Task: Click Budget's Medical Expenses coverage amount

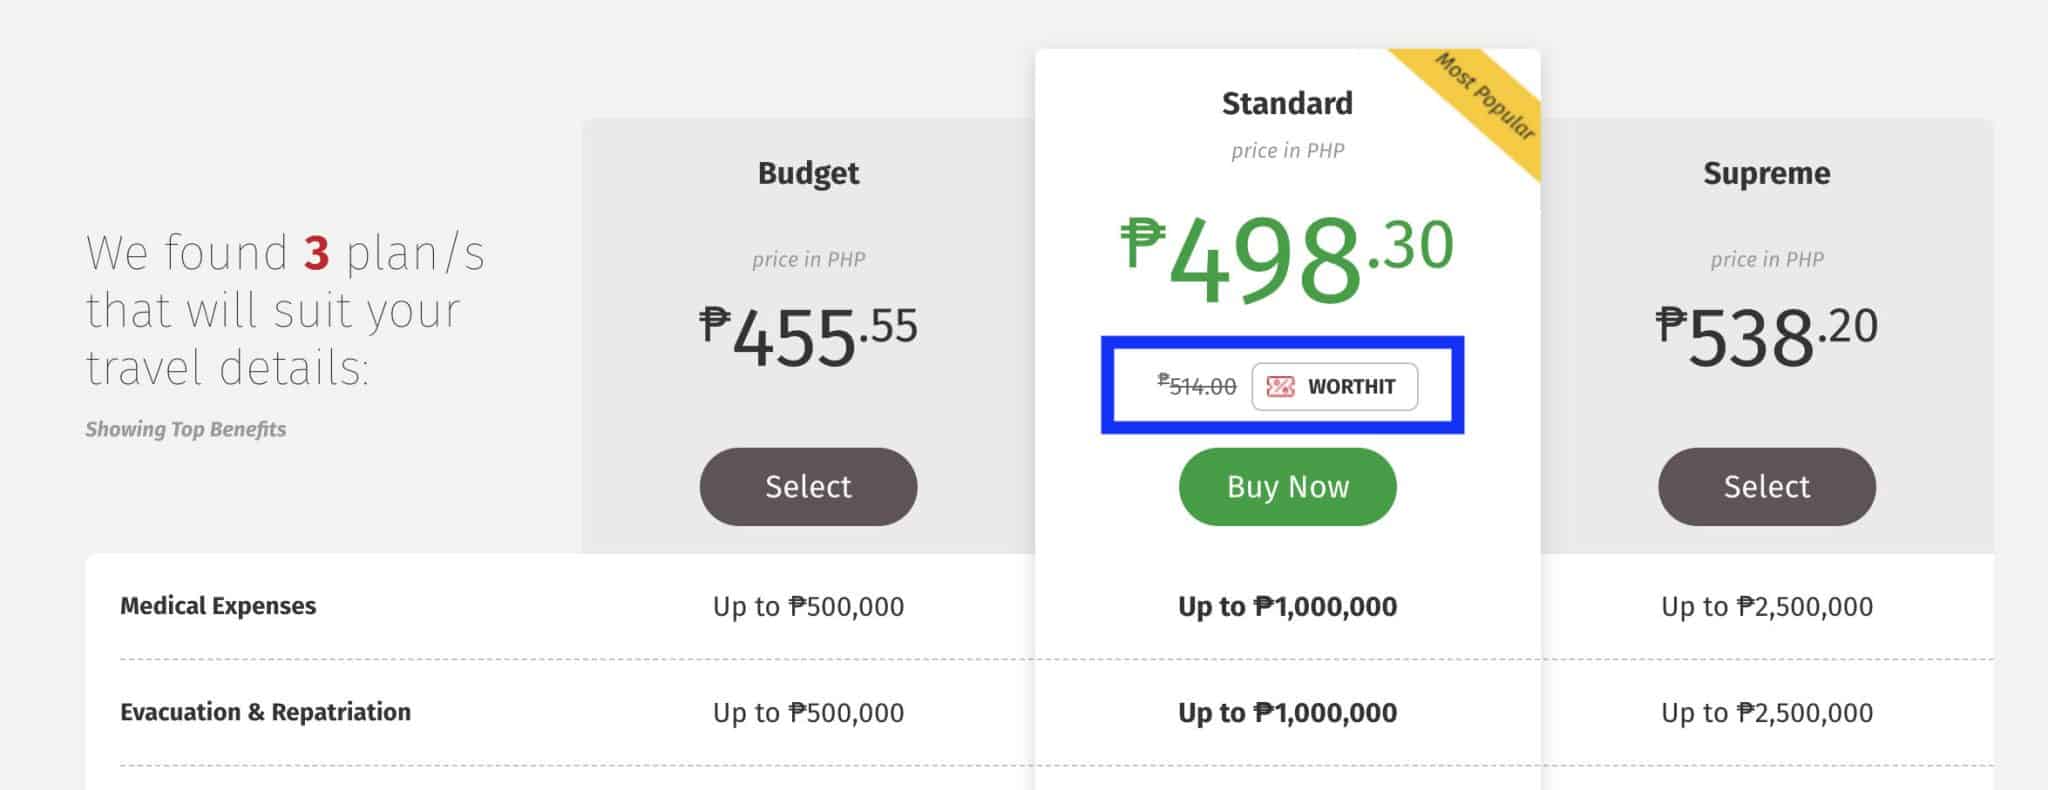Action: click(808, 607)
